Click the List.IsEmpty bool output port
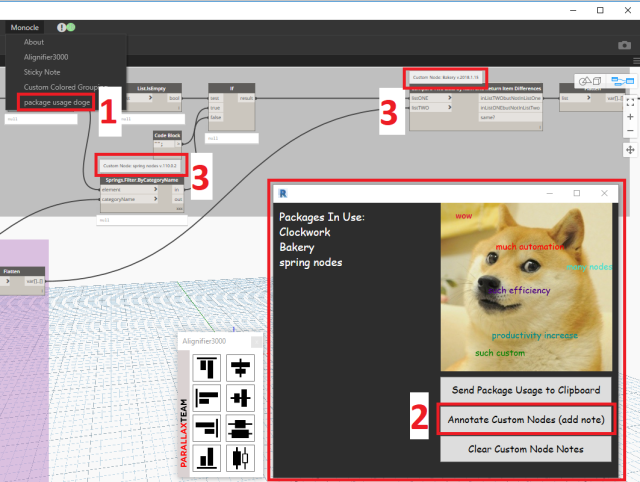The width and height of the screenshot is (640, 482). 174,98
